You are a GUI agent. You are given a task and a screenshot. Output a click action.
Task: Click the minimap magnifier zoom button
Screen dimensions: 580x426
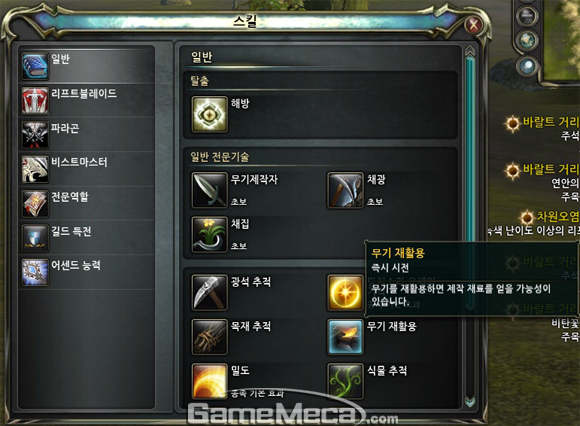click(527, 67)
